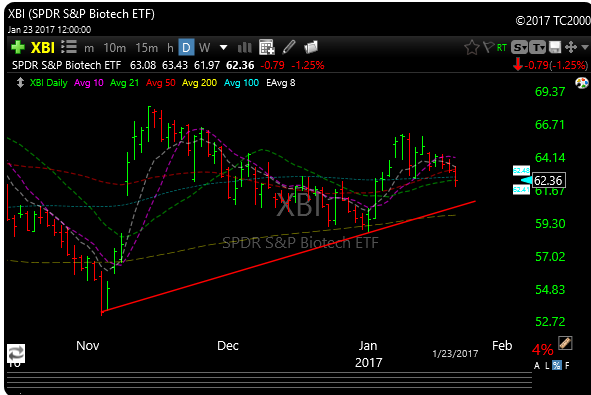Click the Avg 21 indicator label
Screen dimensions: 591x395
(x=124, y=83)
